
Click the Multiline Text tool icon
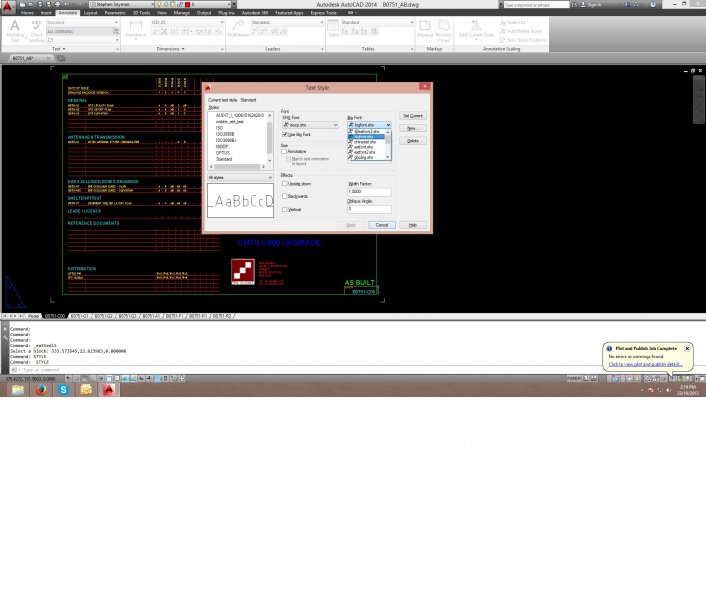pyautogui.click(x=15, y=26)
